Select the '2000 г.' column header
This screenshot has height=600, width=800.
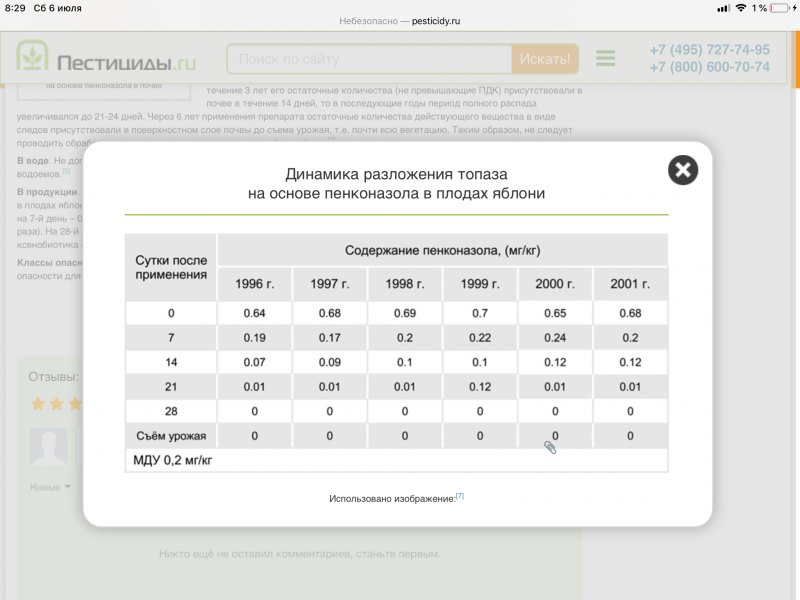click(x=555, y=284)
